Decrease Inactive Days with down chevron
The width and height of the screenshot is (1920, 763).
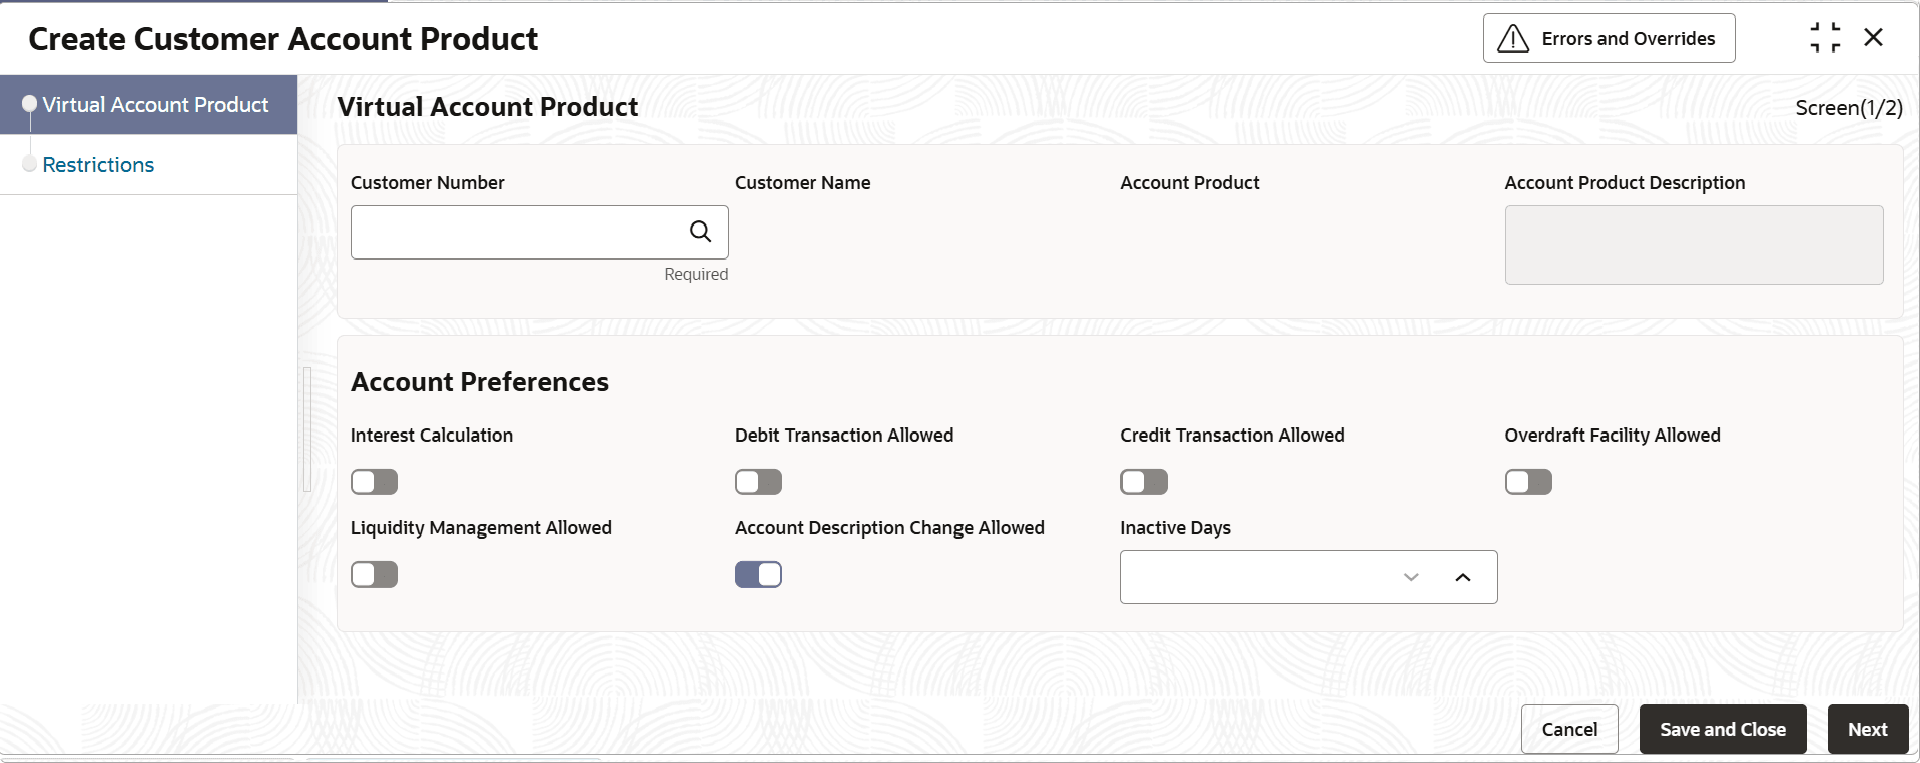pos(1411,577)
